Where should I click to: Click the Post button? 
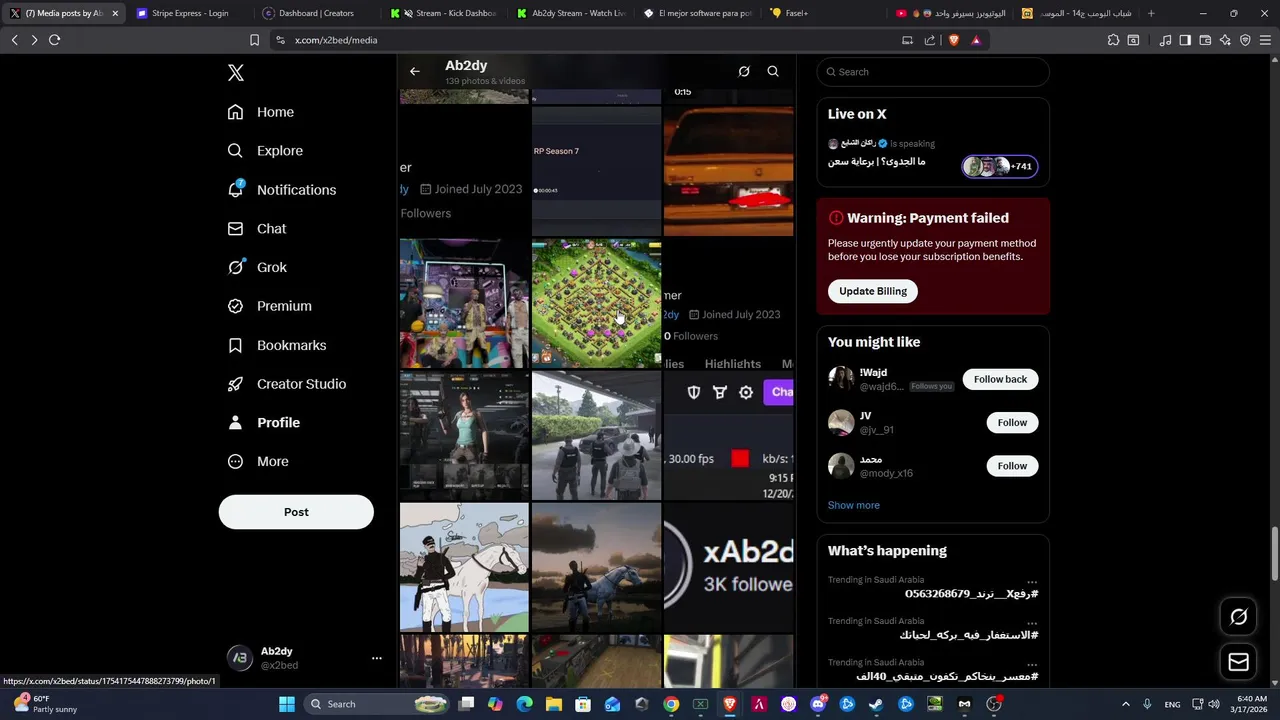click(296, 512)
